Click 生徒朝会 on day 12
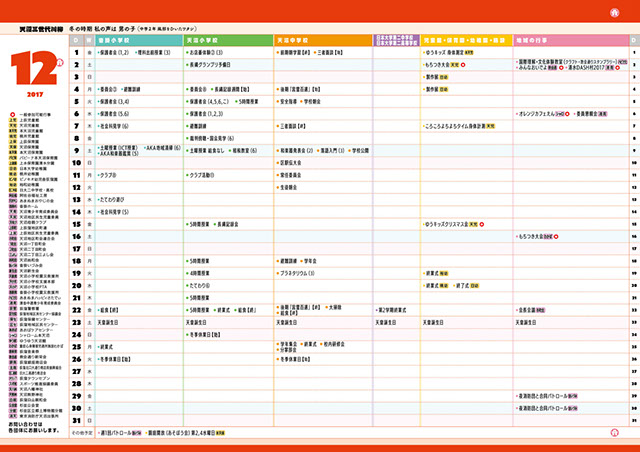Viewport: 640px width, 452px height. tap(288, 187)
